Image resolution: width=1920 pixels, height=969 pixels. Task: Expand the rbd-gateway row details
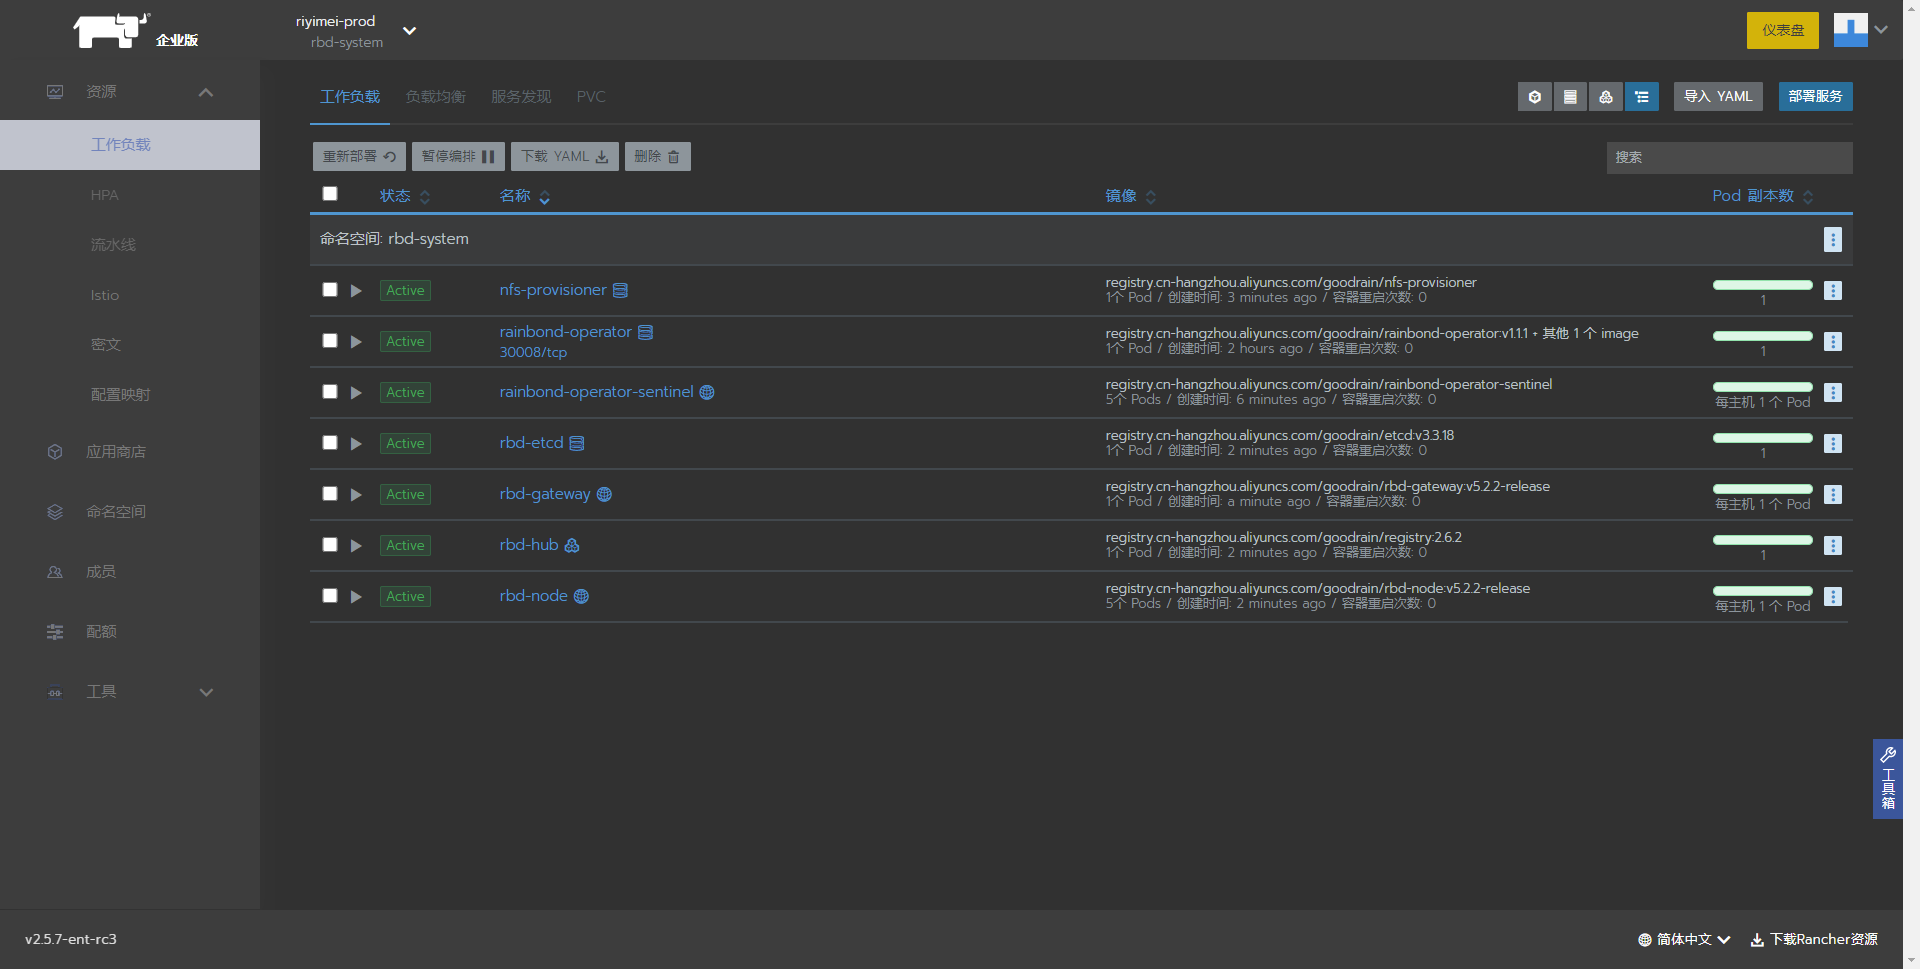356,495
